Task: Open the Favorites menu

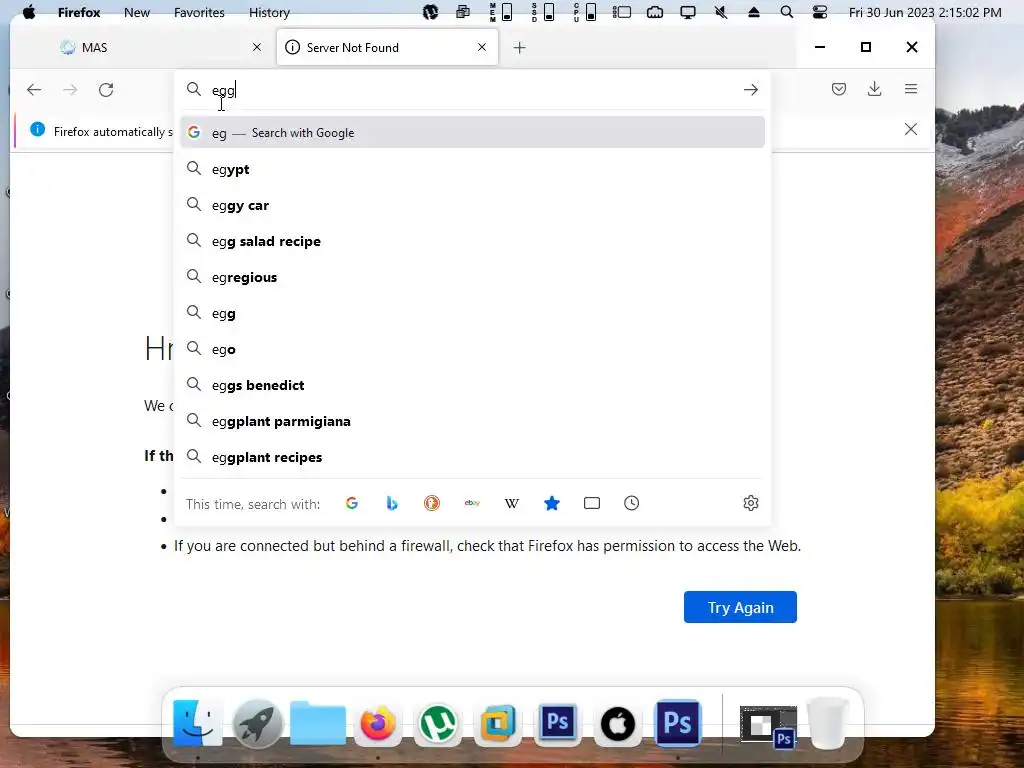Action: (199, 12)
